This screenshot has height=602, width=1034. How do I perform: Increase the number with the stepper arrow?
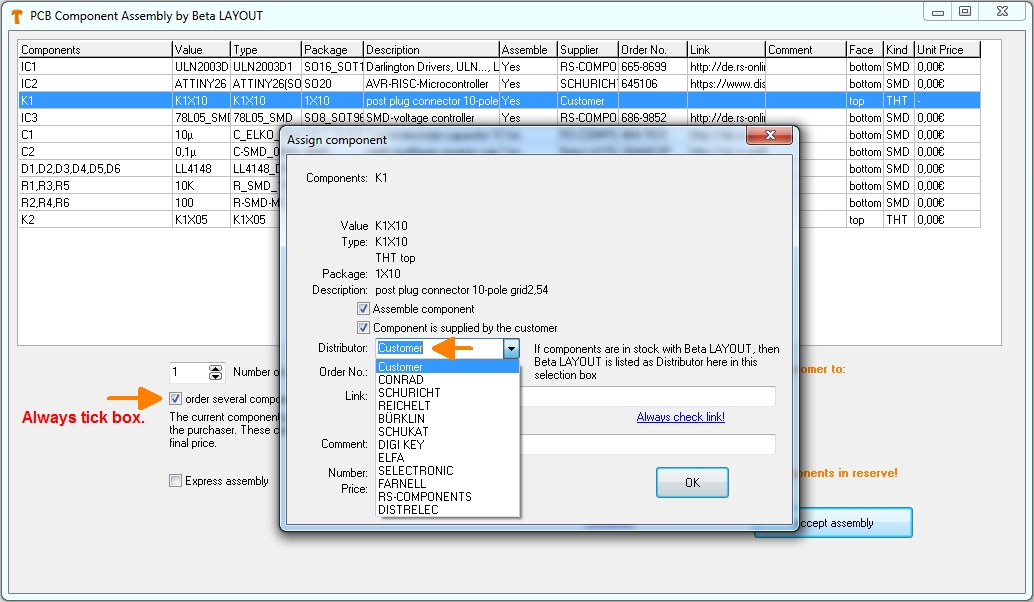point(216,368)
